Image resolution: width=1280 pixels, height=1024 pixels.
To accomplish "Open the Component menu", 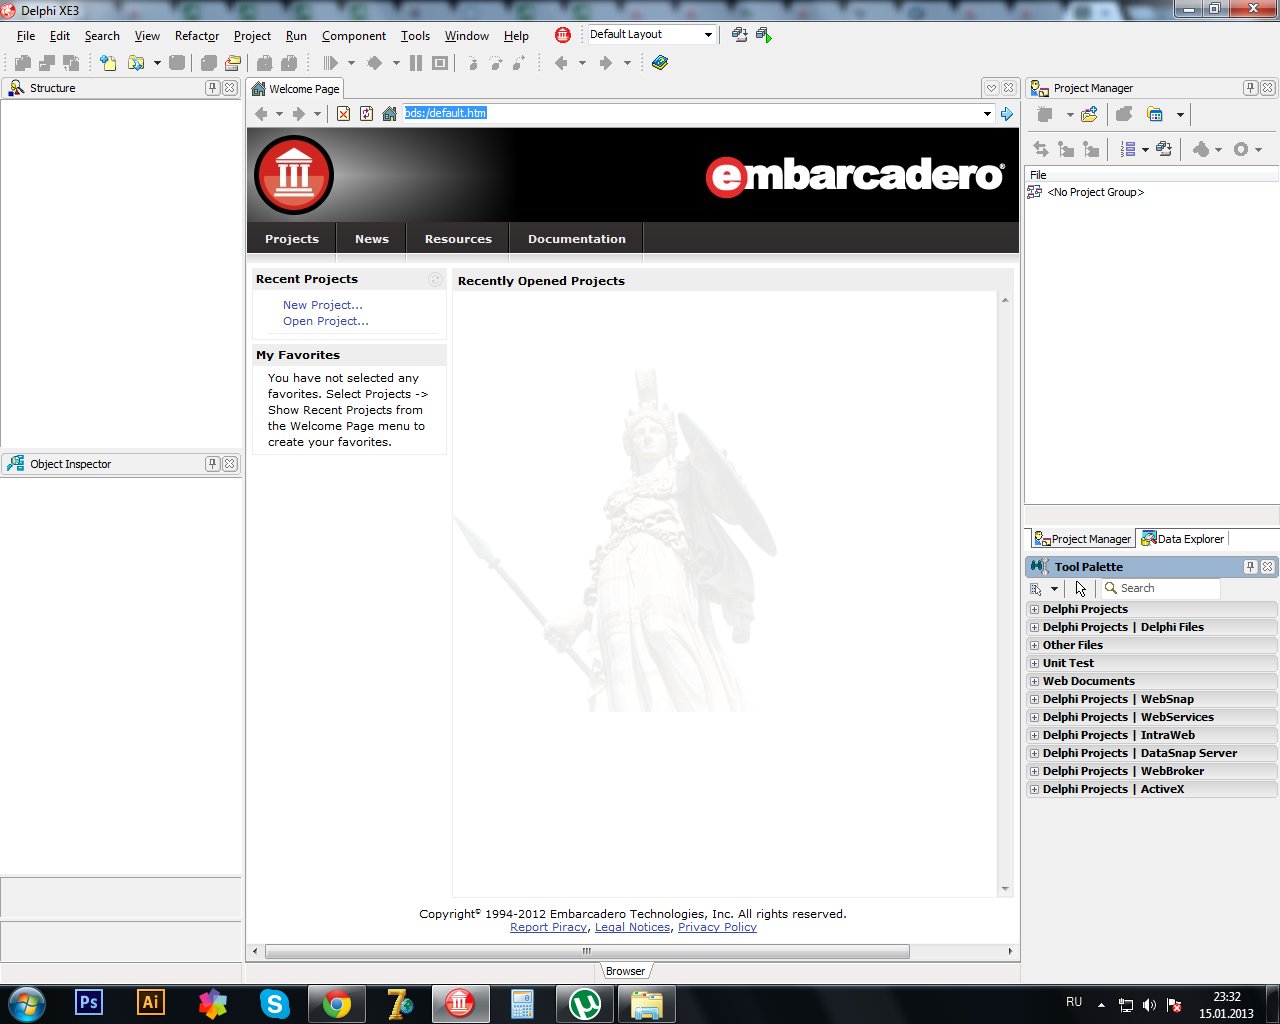I will (x=354, y=36).
